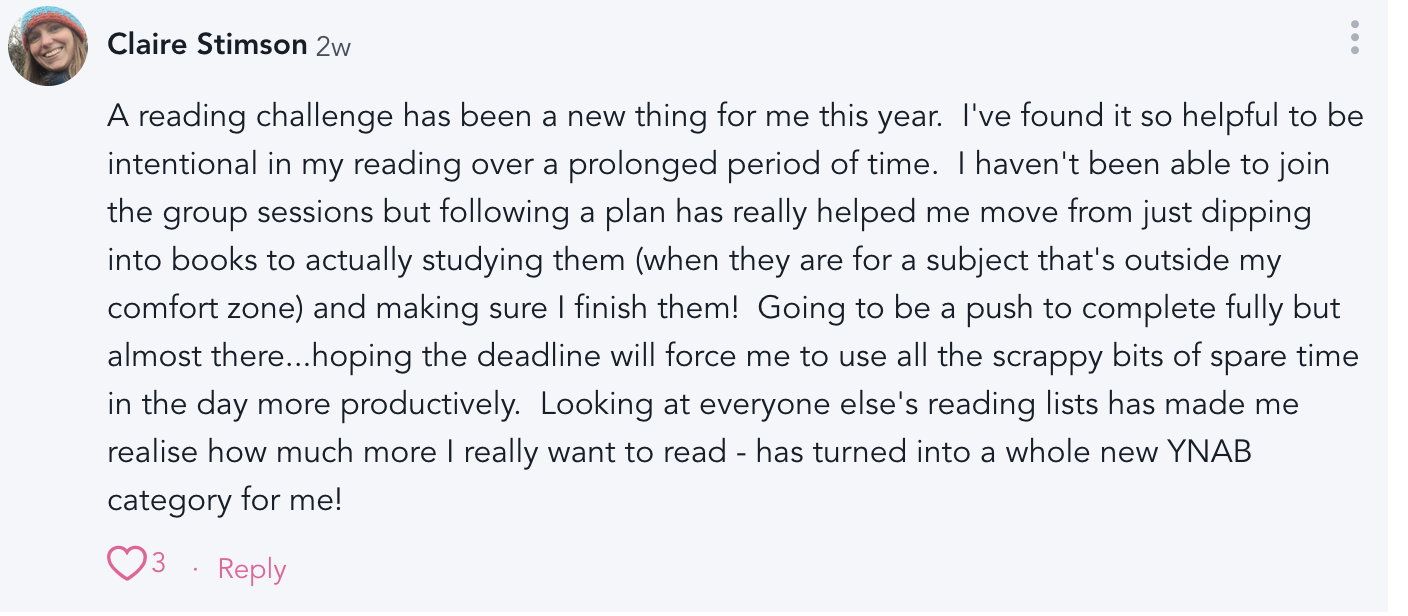Click the Claire Stimson author name

coord(207,44)
